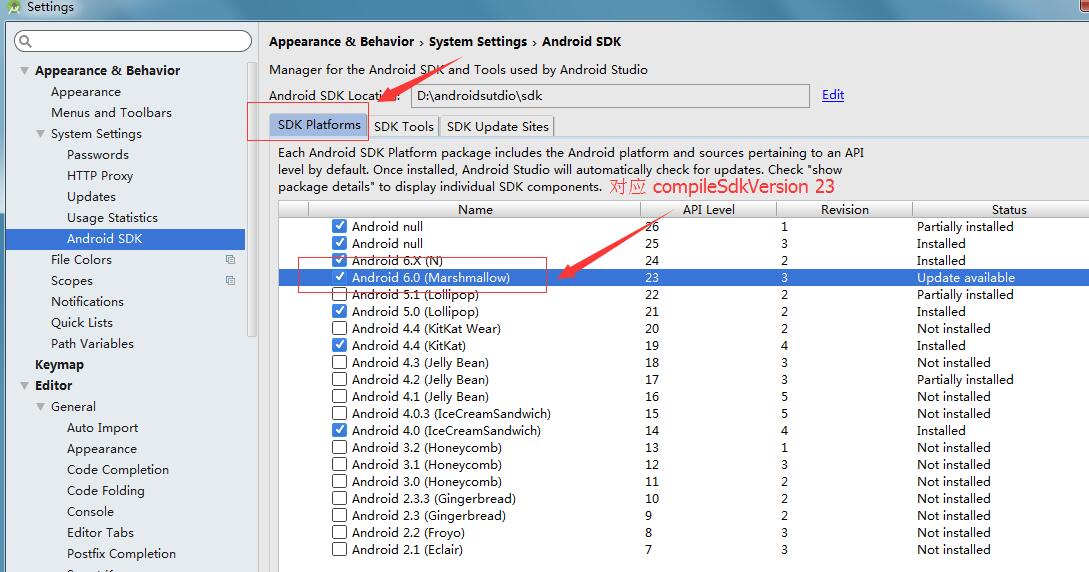The height and width of the screenshot is (572, 1089).
Task: Click the Edit link for SDK location
Action: (833, 95)
